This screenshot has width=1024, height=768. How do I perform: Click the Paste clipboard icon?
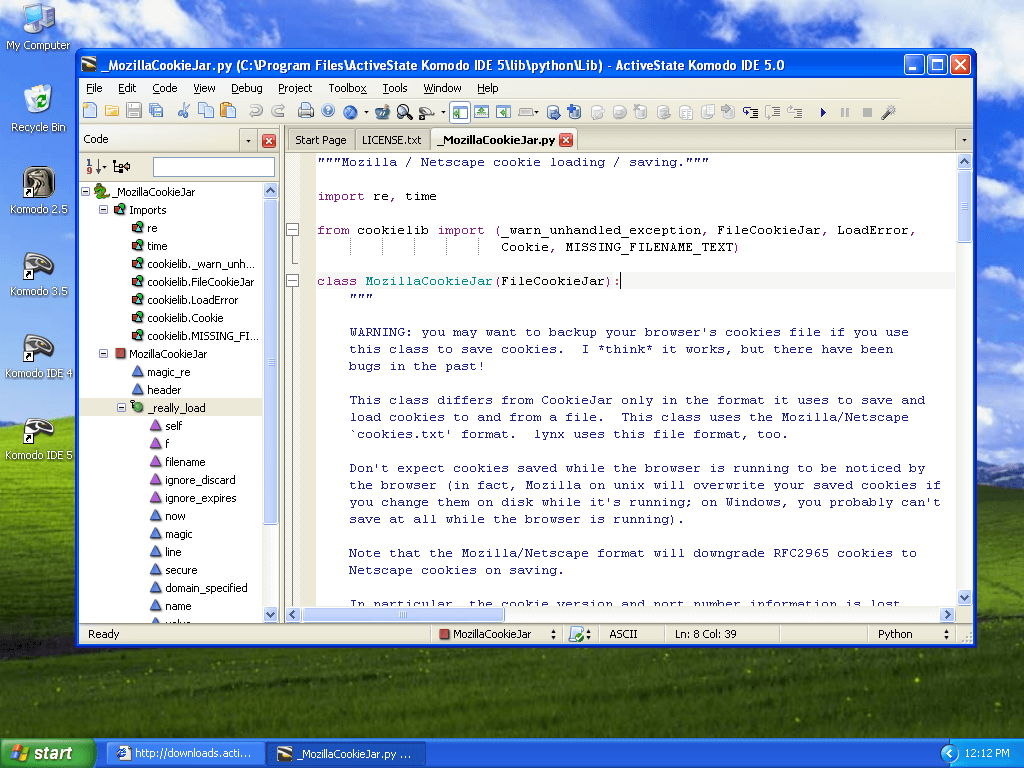(x=228, y=112)
